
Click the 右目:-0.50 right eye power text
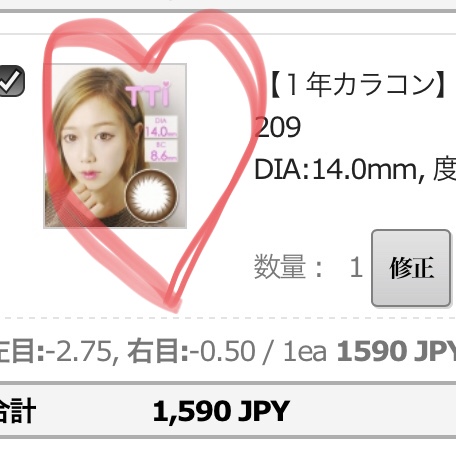191,351
